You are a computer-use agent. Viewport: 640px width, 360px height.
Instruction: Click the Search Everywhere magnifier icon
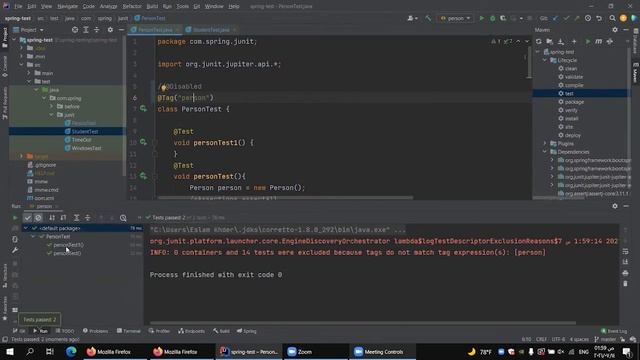coord(612,18)
